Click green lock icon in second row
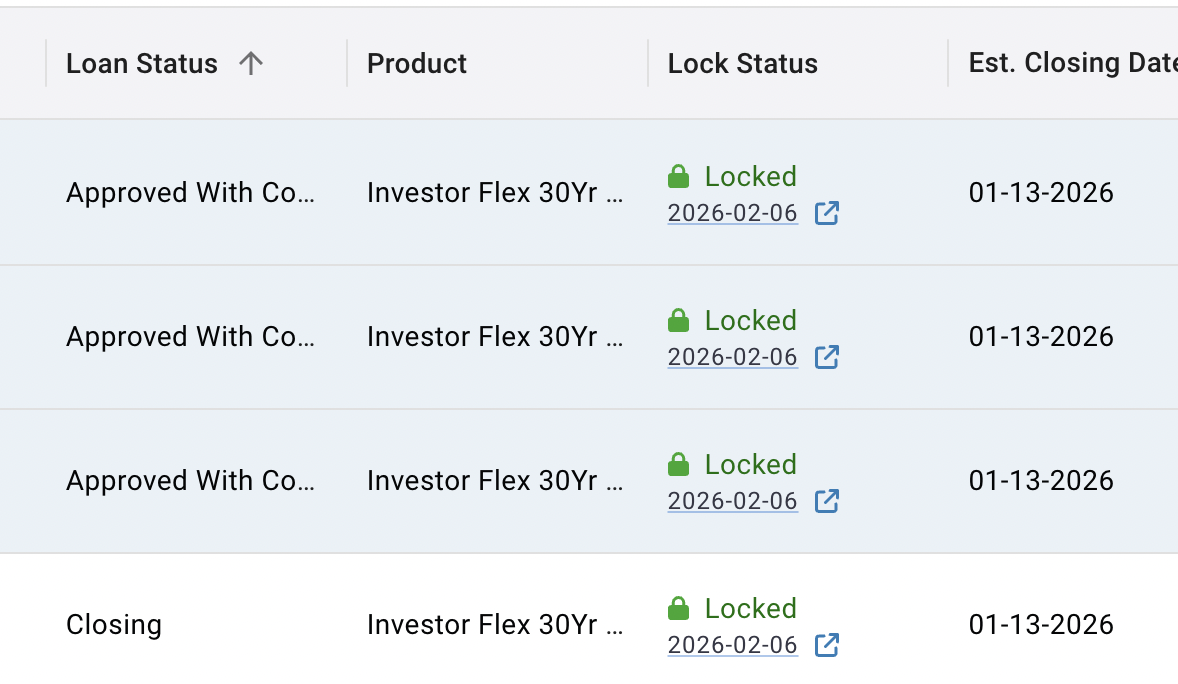Screen dimensions: 1178x684 (678, 320)
